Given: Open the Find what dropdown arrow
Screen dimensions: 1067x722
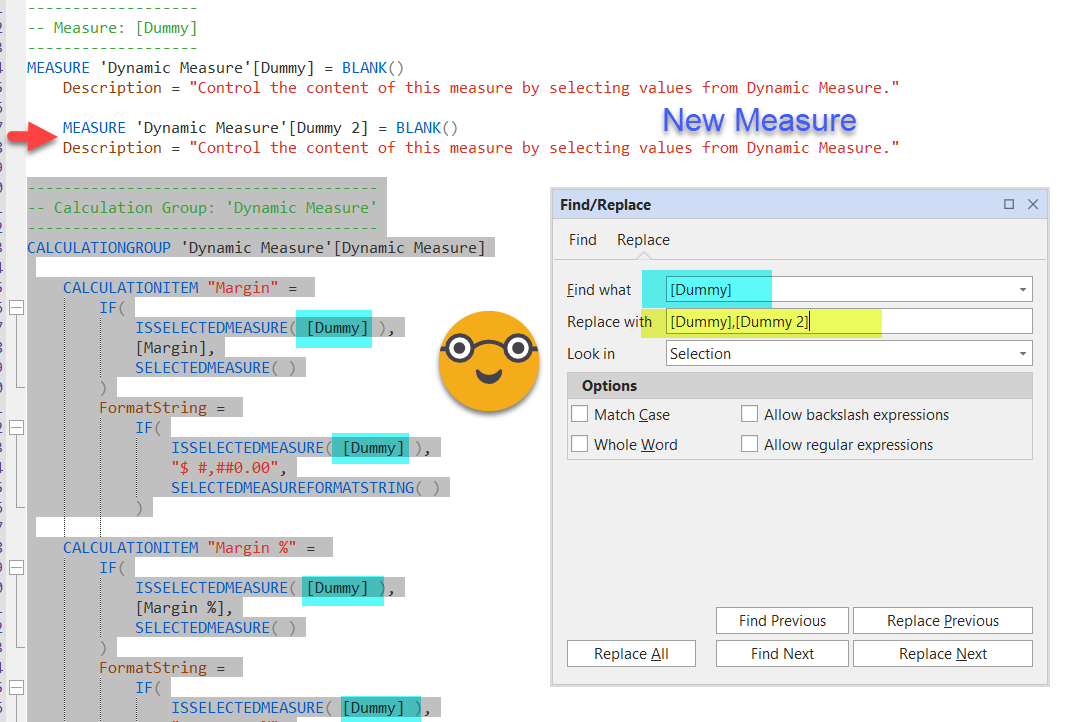Looking at the screenshot, I should (1022, 290).
